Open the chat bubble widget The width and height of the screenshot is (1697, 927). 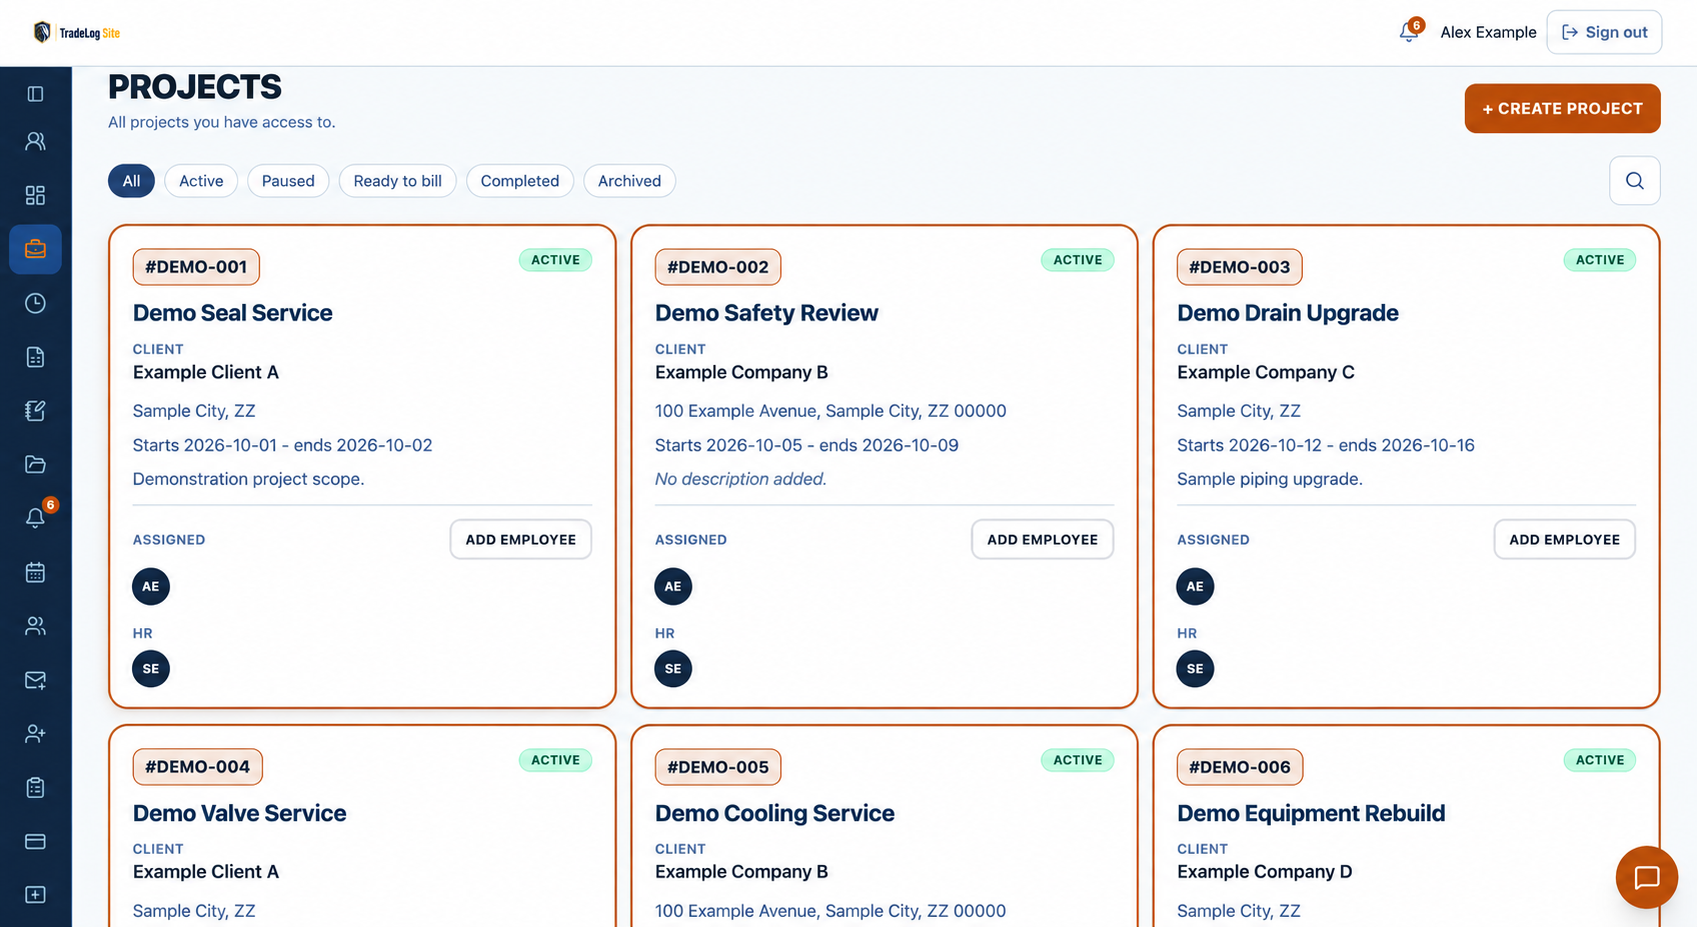click(1646, 877)
